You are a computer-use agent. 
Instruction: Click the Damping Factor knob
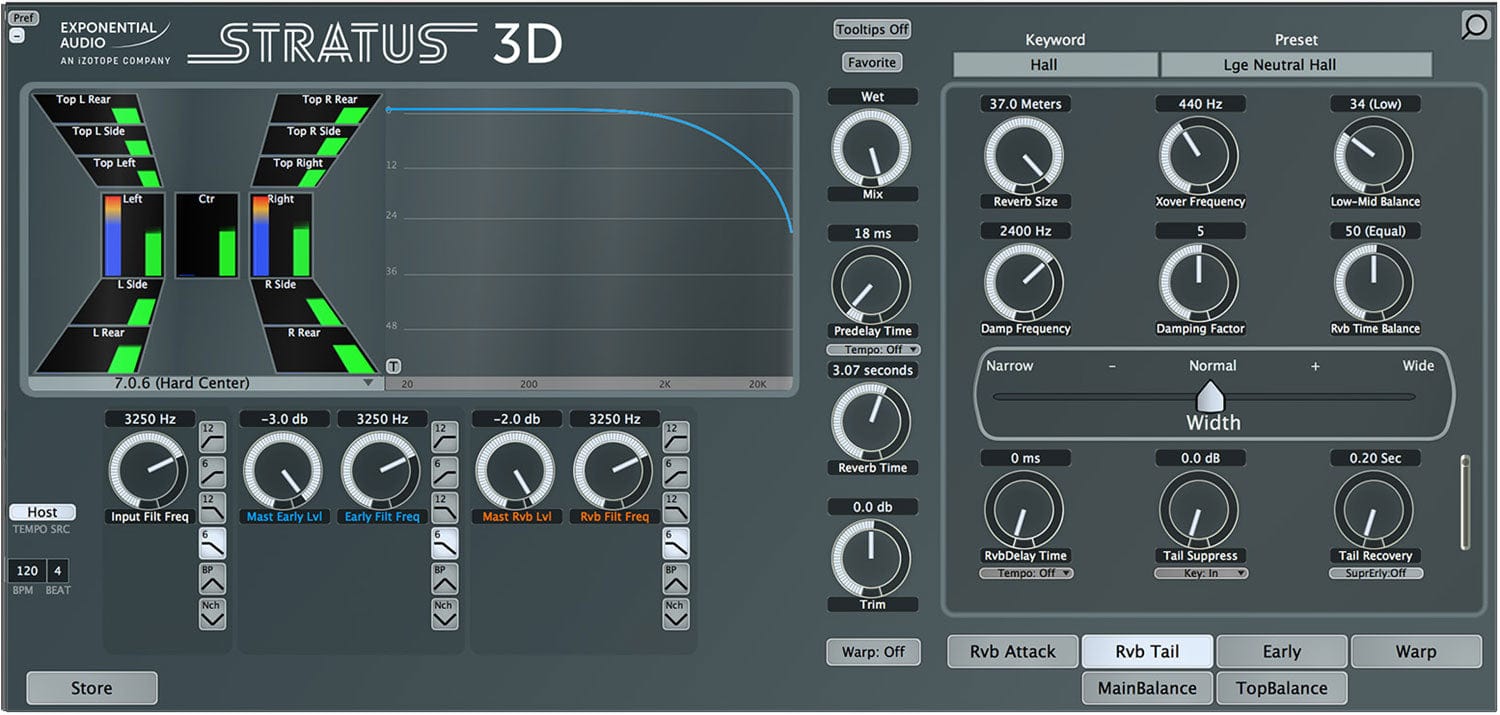pyautogui.click(x=1199, y=283)
